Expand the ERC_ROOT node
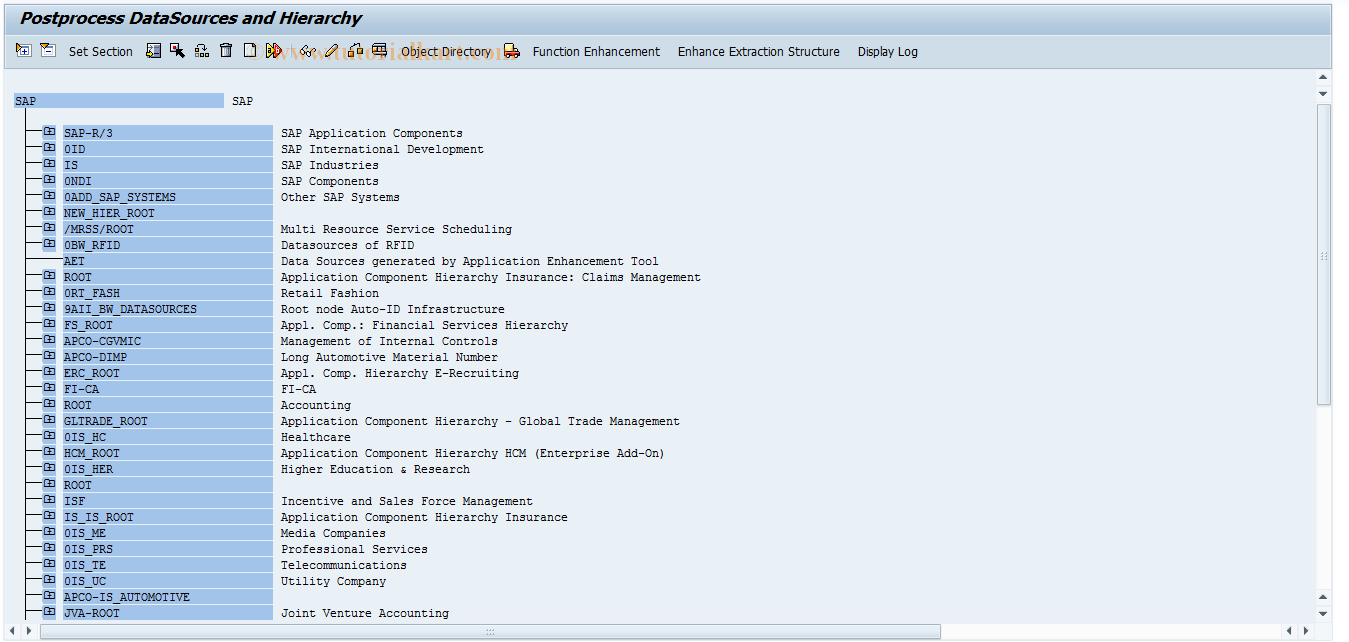 pos(49,372)
